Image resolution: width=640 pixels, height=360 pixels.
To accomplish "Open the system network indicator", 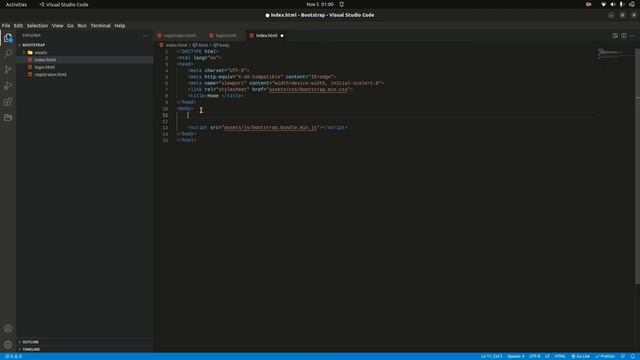I will (x=603, y=4).
